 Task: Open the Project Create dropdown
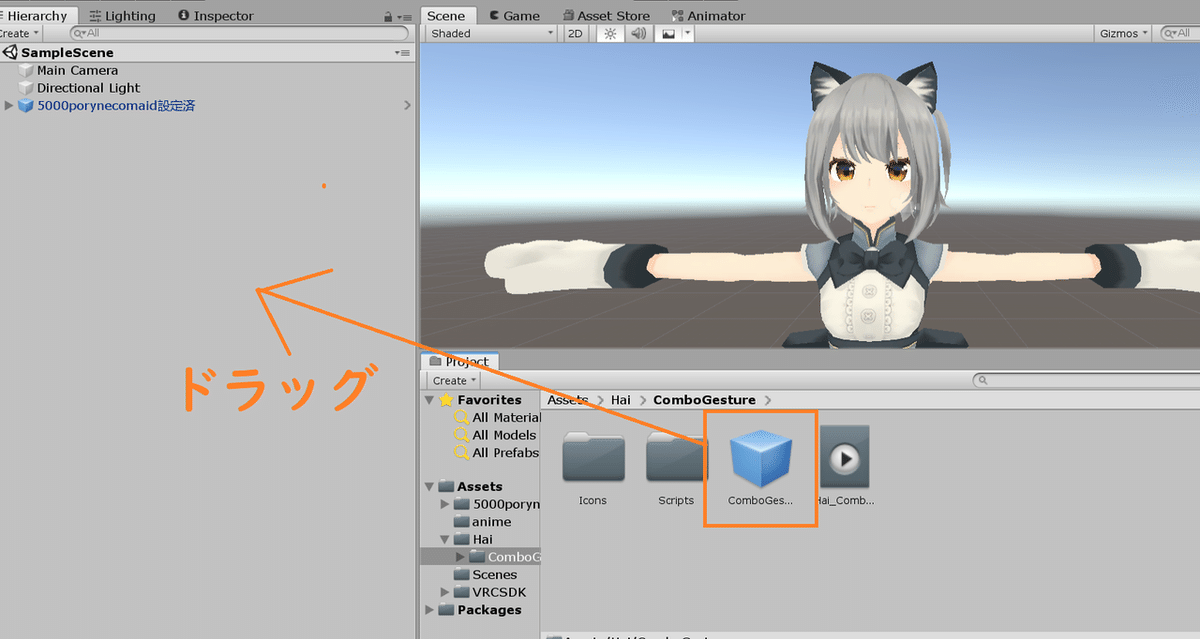[455, 381]
